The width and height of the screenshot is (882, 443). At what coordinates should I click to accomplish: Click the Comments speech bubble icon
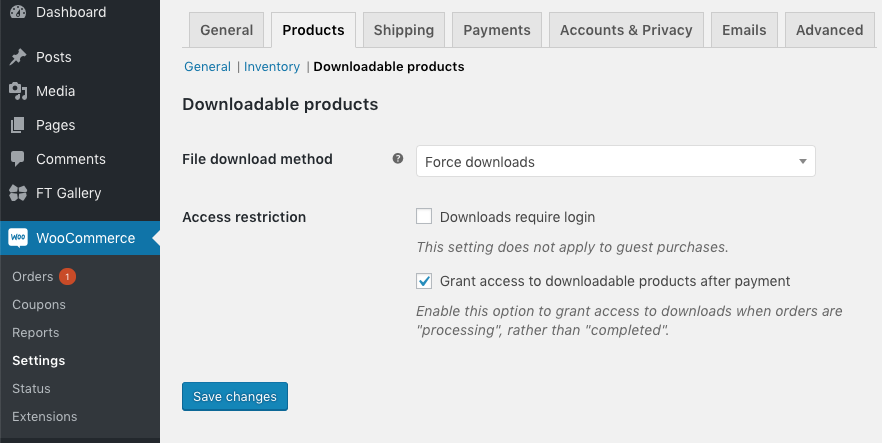(x=18, y=159)
